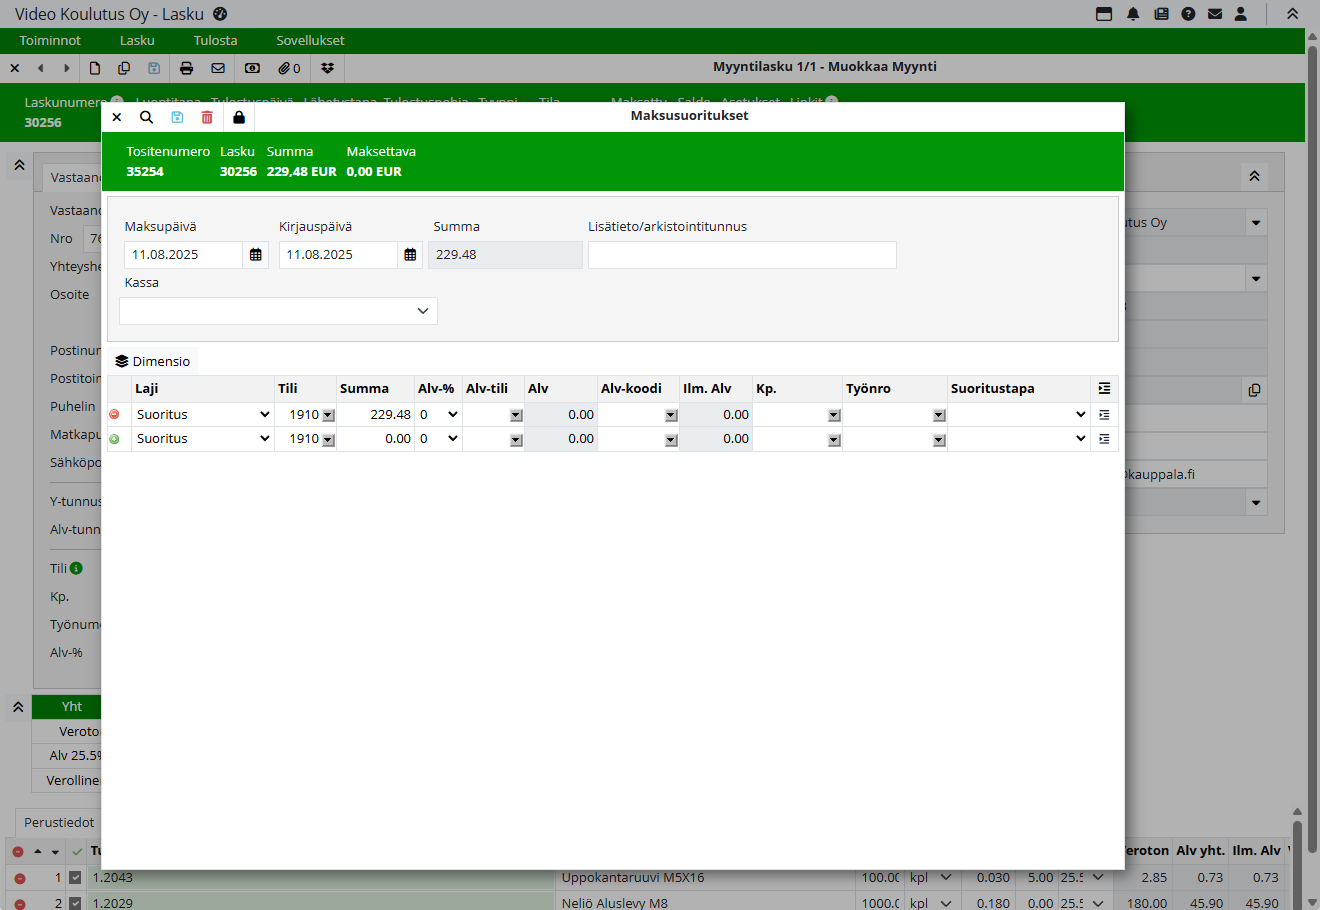Open the Sovellukset menu
The height and width of the screenshot is (910, 1320).
310,41
